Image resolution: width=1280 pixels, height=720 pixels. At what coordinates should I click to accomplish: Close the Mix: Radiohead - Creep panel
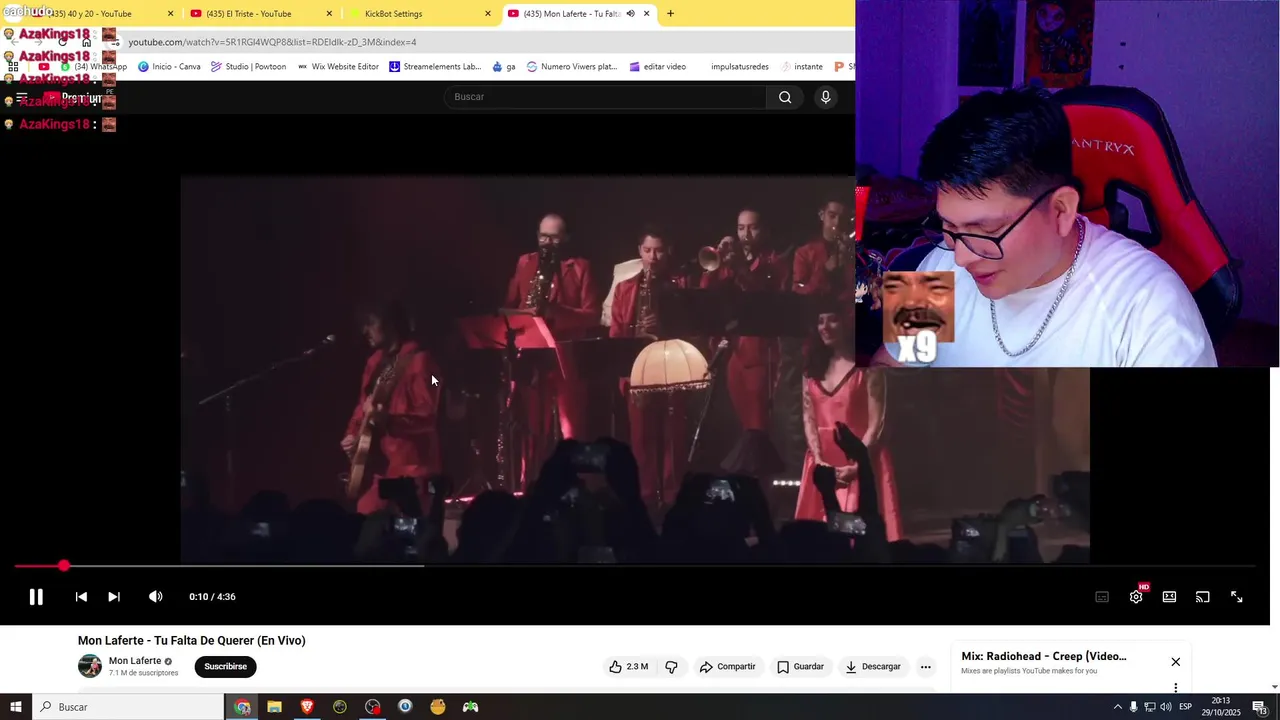1176,662
